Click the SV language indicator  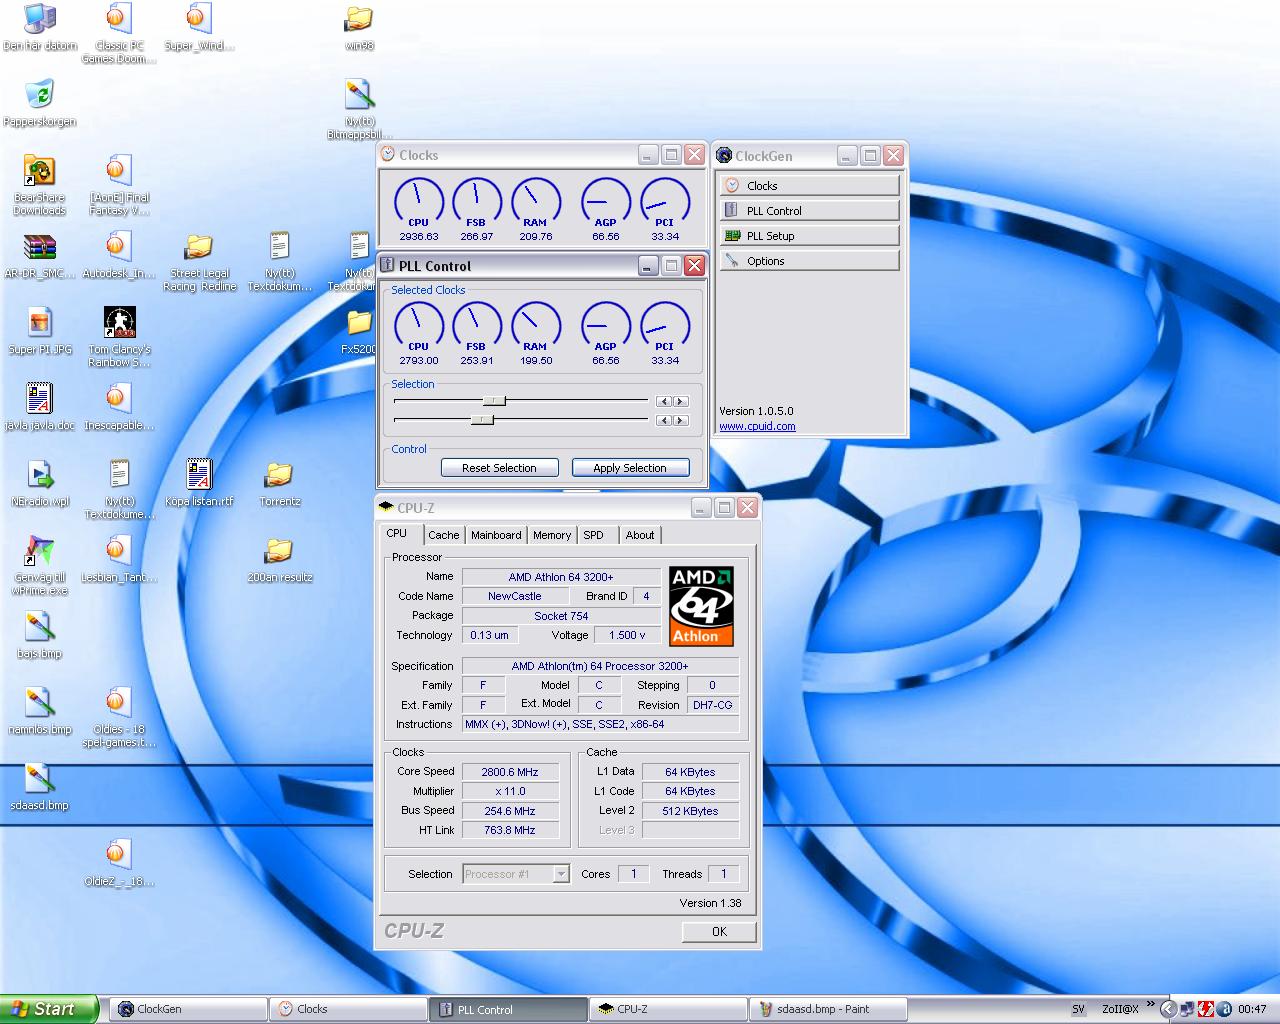(1078, 1009)
